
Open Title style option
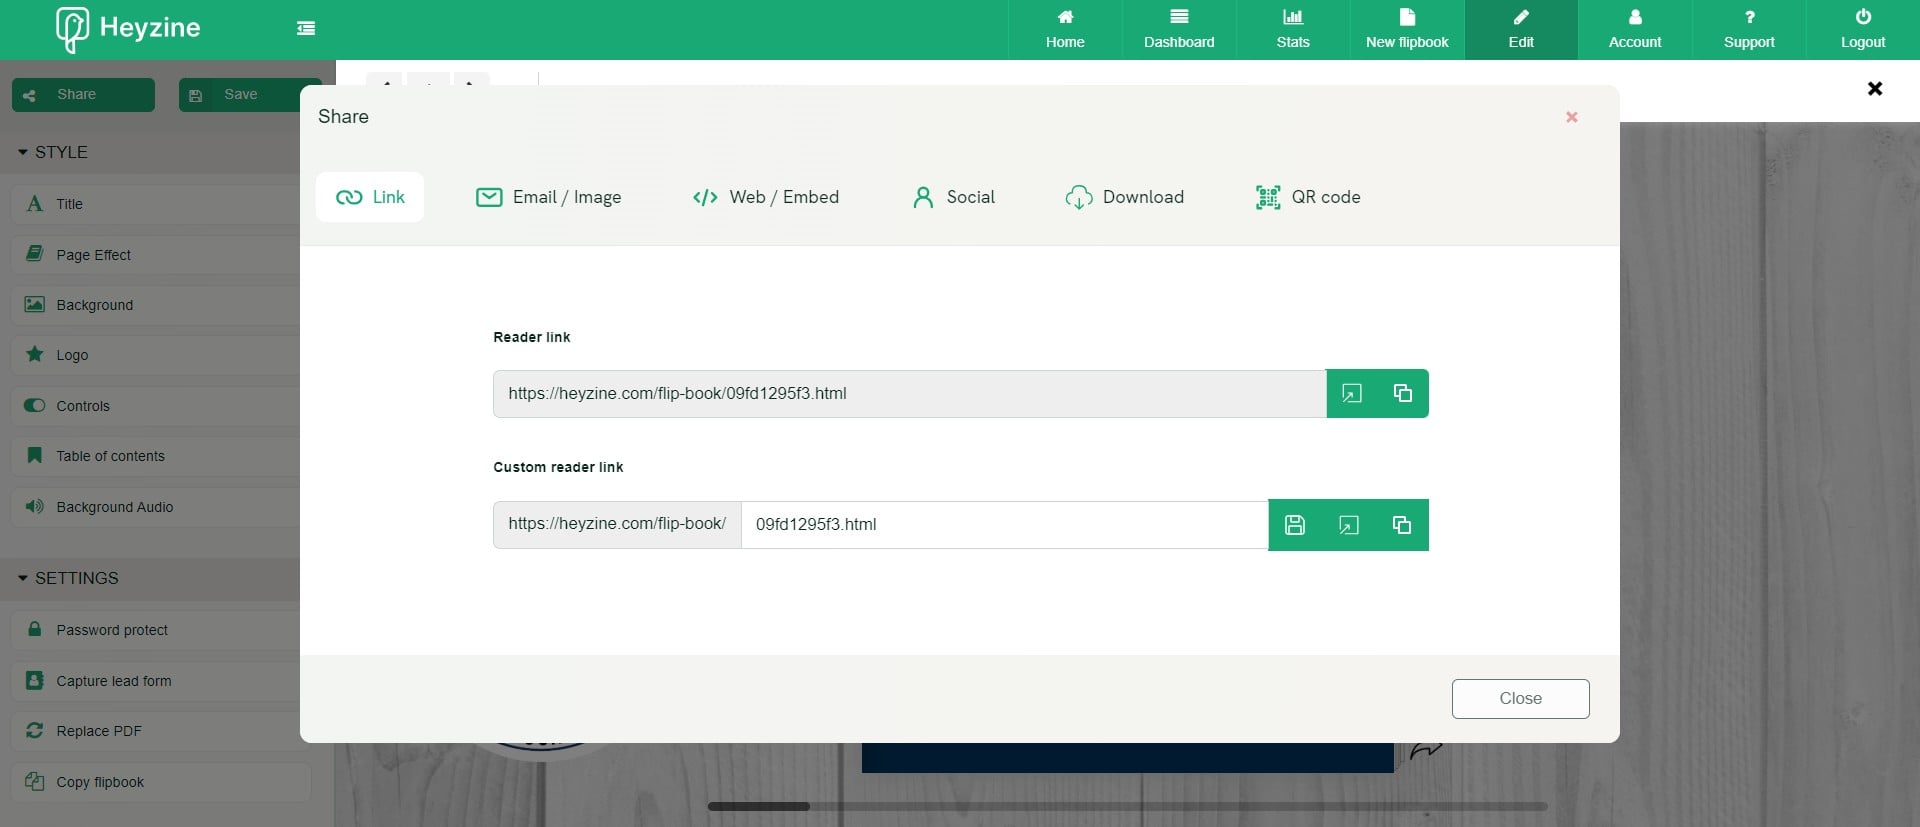tap(155, 204)
